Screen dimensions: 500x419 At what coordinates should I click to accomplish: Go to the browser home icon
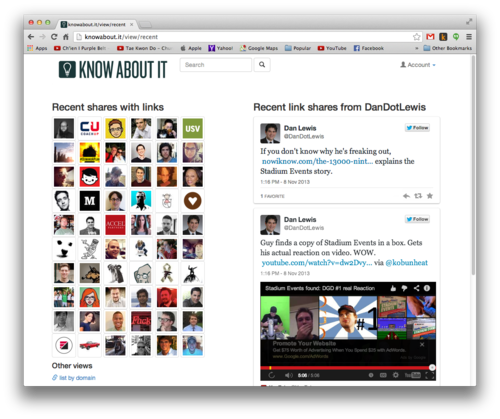[x=66, y=37]
